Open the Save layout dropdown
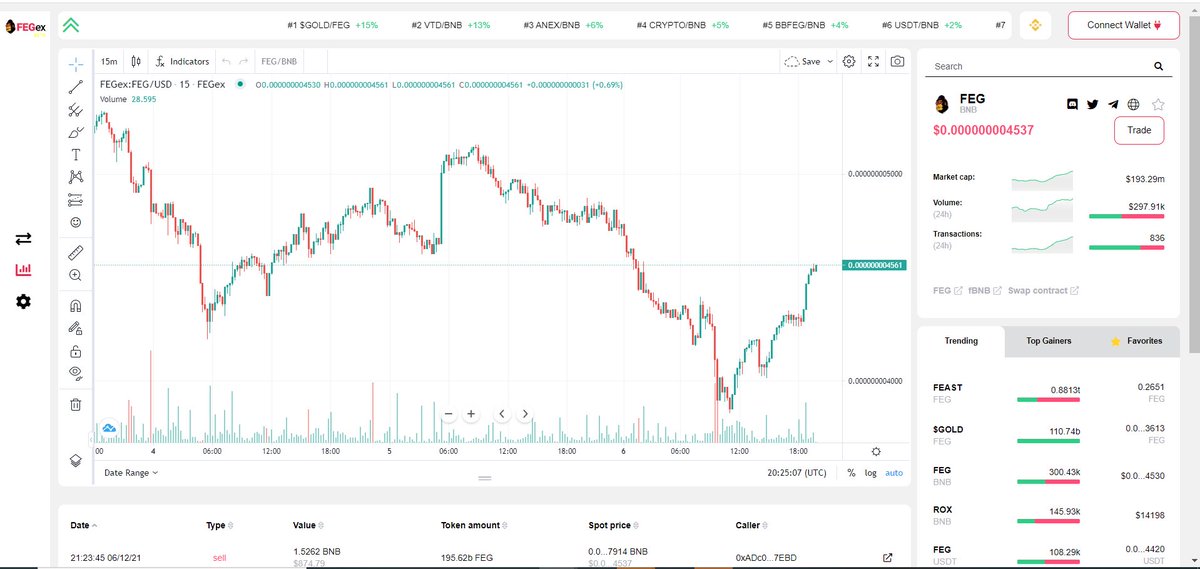Viewport: 1200px width, 569px height. tap(810, 61)
